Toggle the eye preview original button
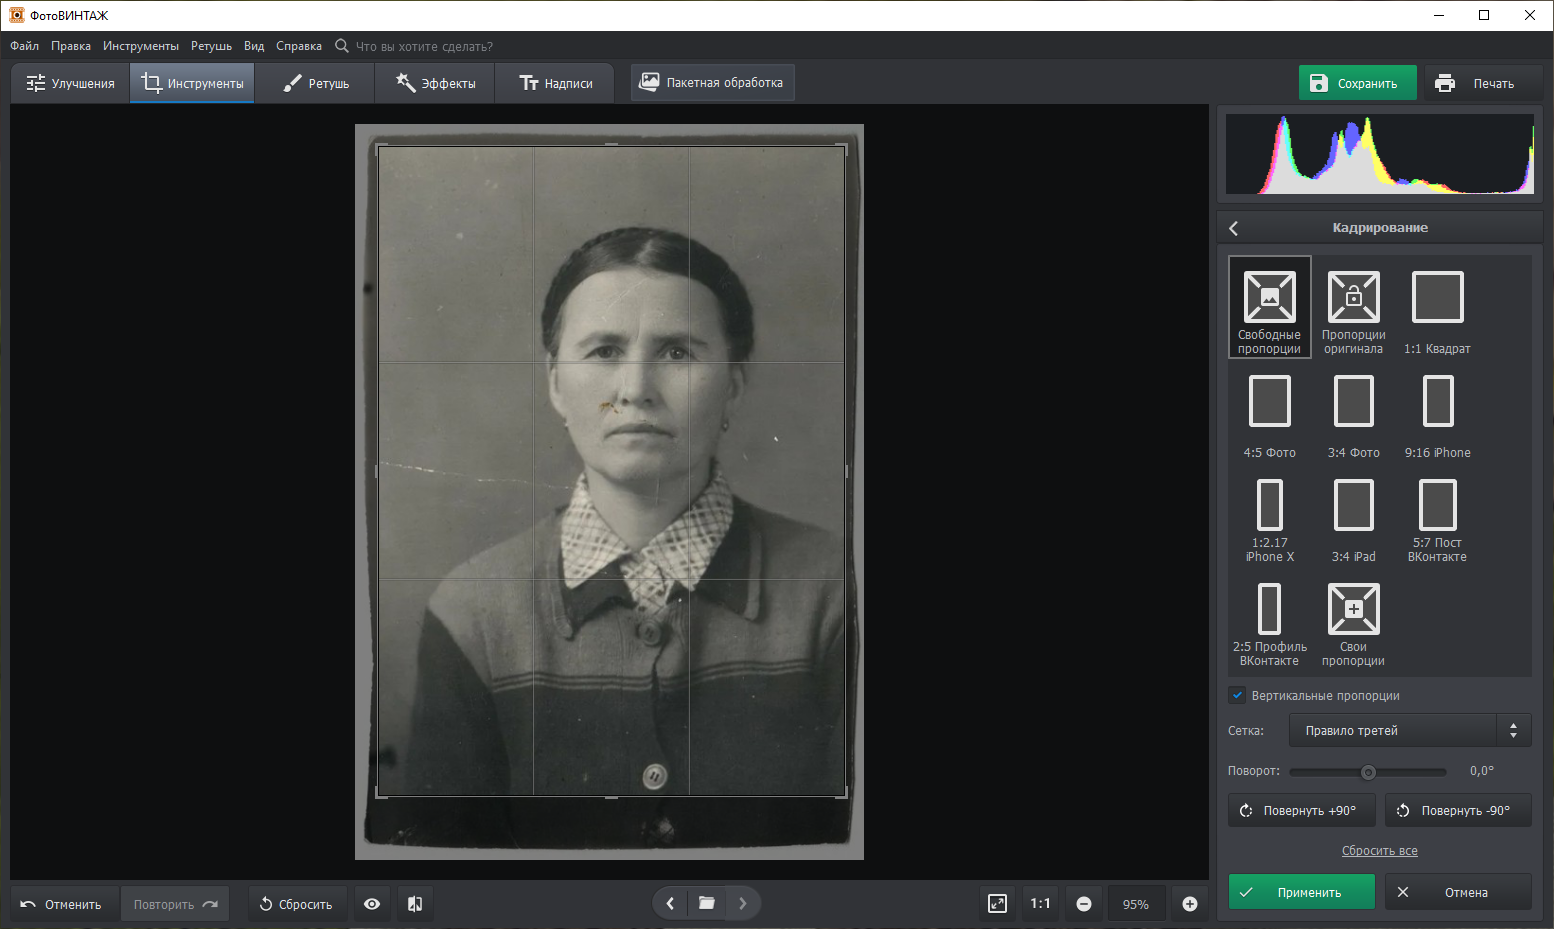 pyautogui.click(x=372, y=904)
